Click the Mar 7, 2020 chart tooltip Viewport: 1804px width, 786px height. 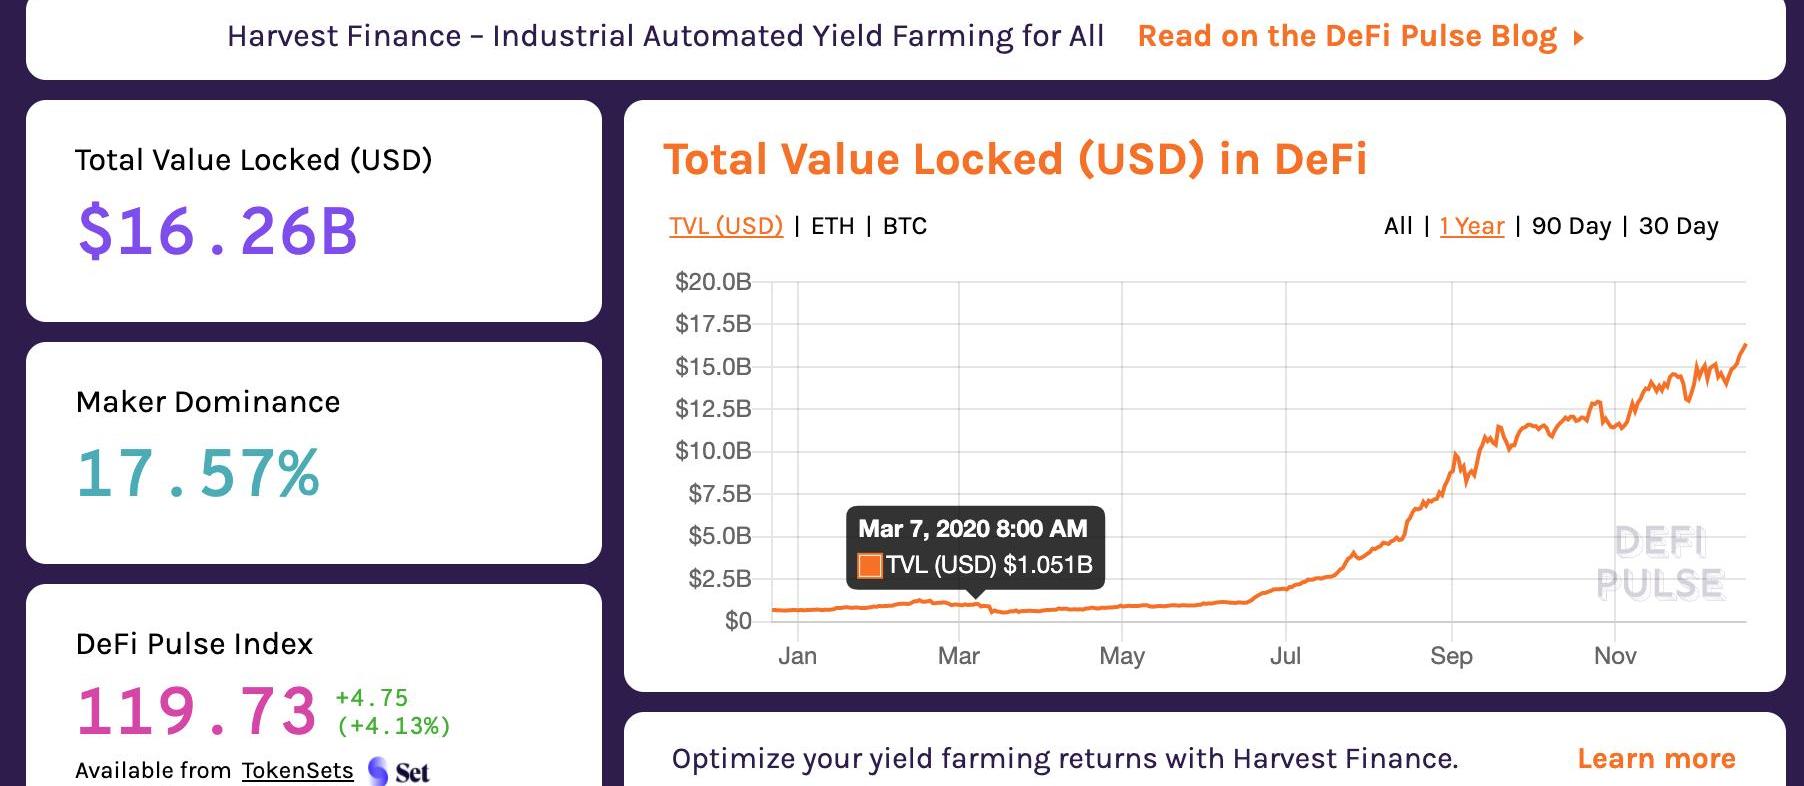click(x=974, y=545)
